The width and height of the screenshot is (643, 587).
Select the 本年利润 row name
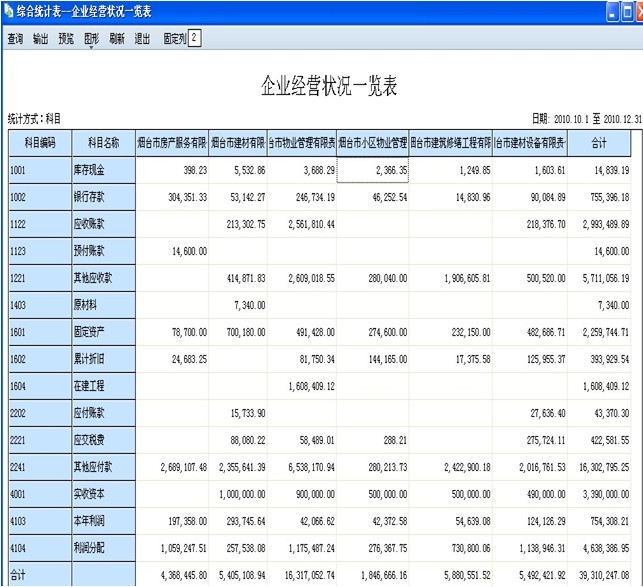click(103, 521)
